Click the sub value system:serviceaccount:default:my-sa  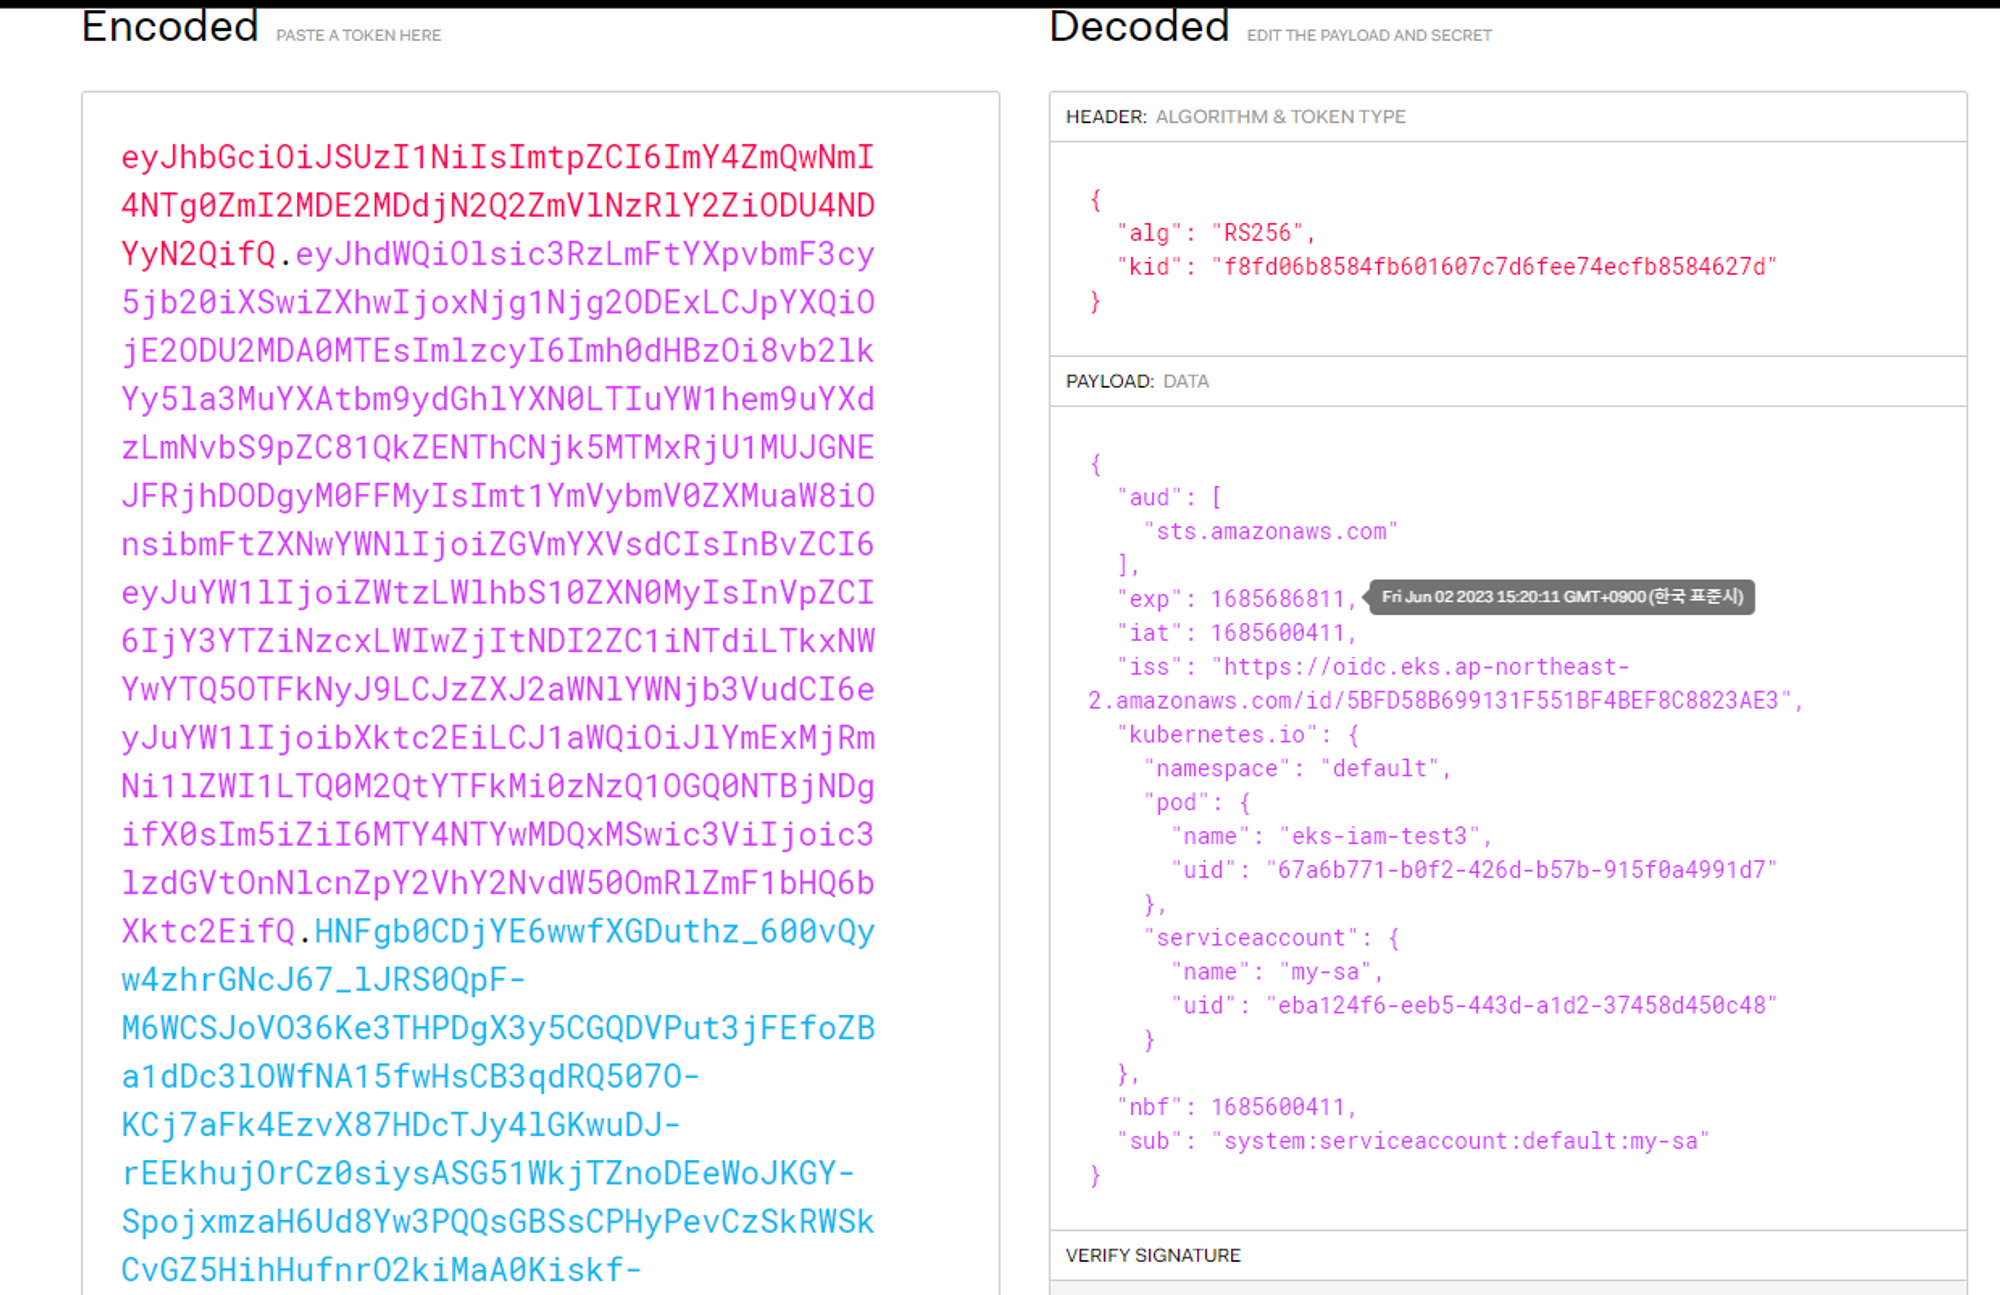coord(1459,1141)
